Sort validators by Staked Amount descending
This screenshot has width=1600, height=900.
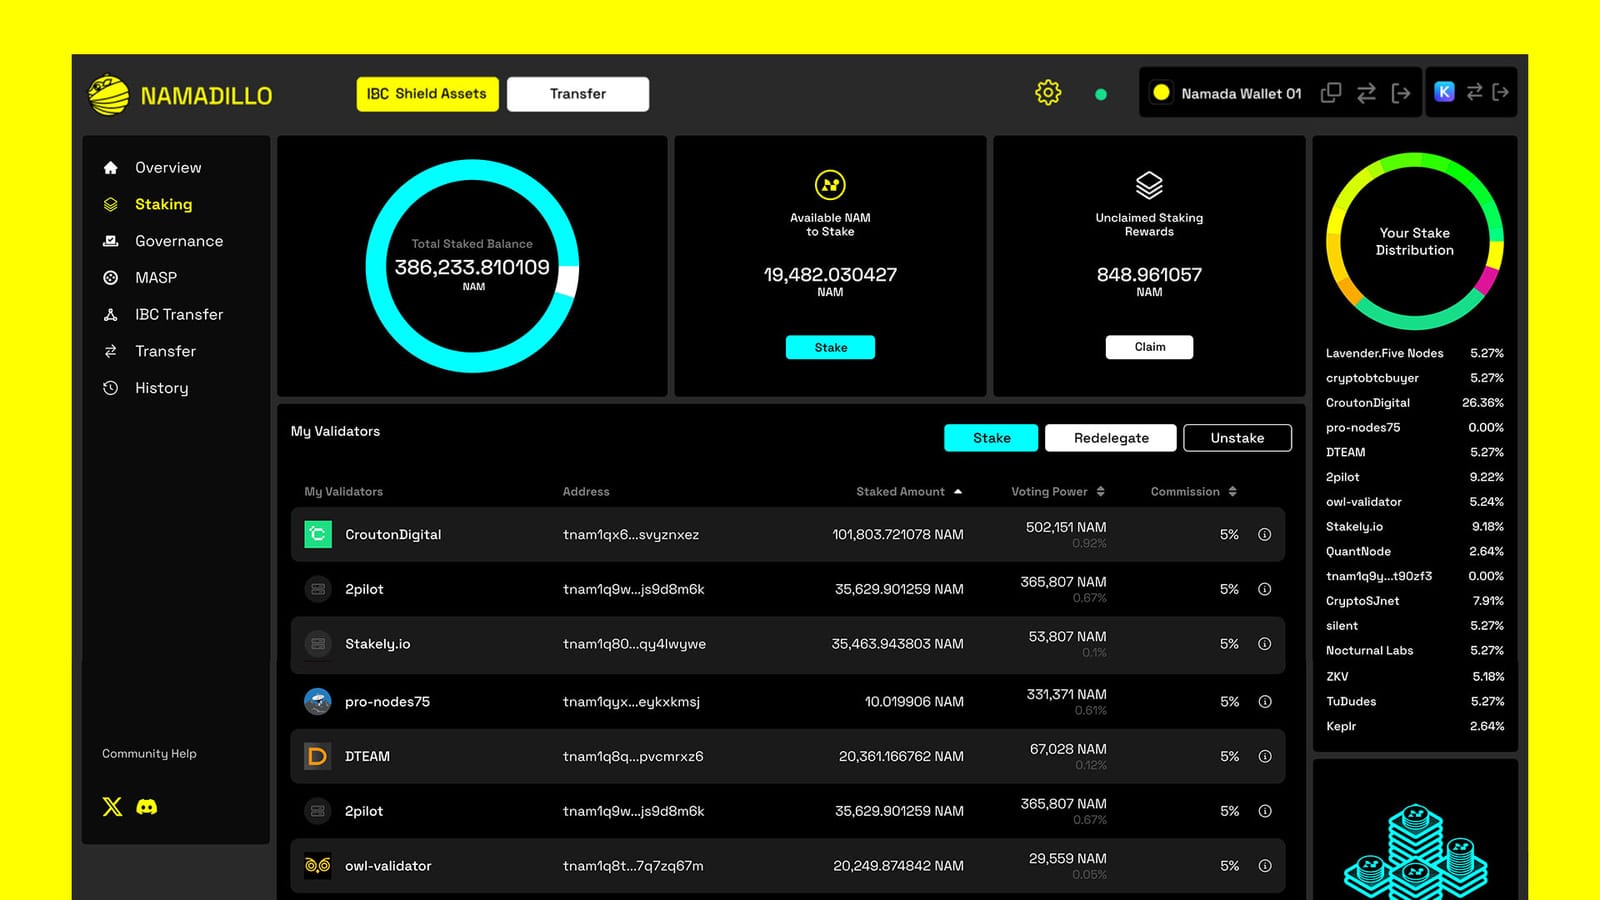958,491
